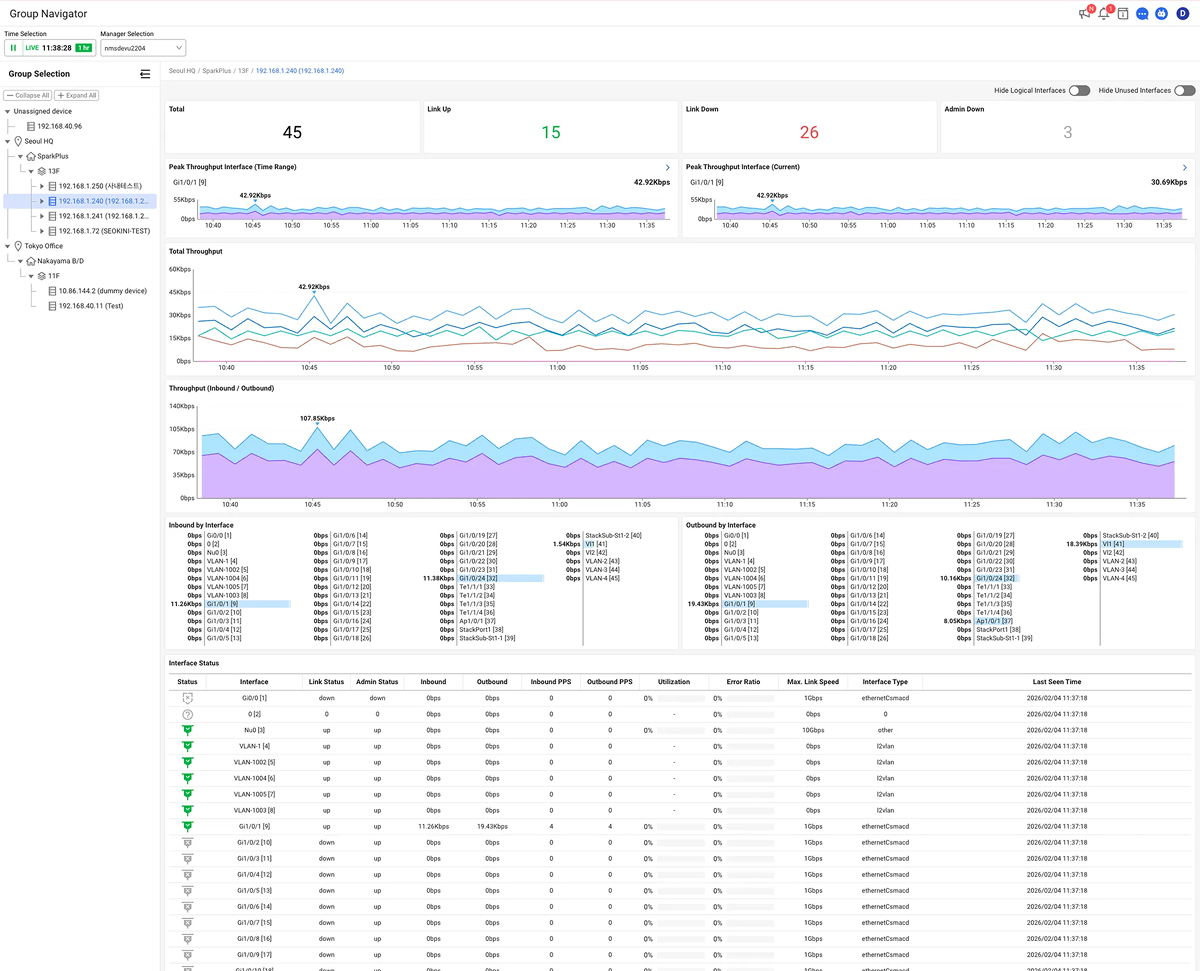Click Peak Throughput Interface (Current) arrow icon
This screenshot has height=971, width=1200.
click(x=1184, y=168)
